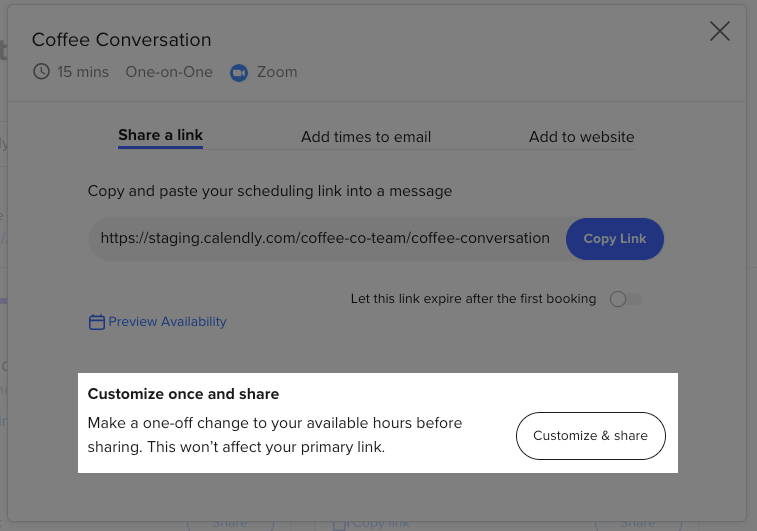Click 'Let this link expire' label text

[473, 299]
